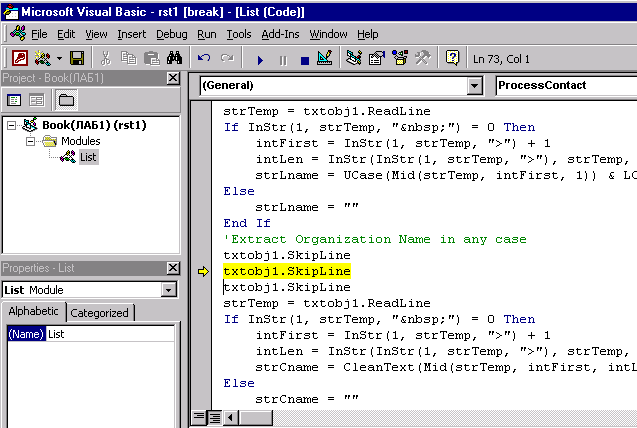Click the Break pause icon
Image resolution: width=637 pixels, height=428 pixels.
(x=283, y=59)
